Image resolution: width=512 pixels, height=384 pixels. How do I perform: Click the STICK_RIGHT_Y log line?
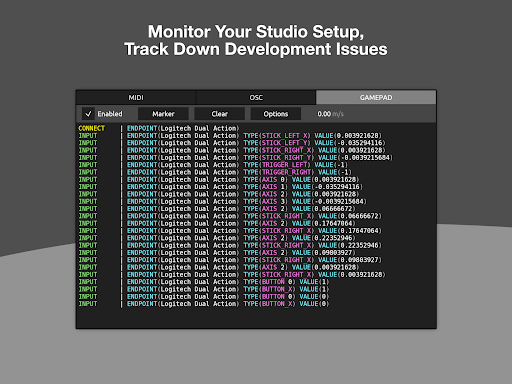[236, 158]
